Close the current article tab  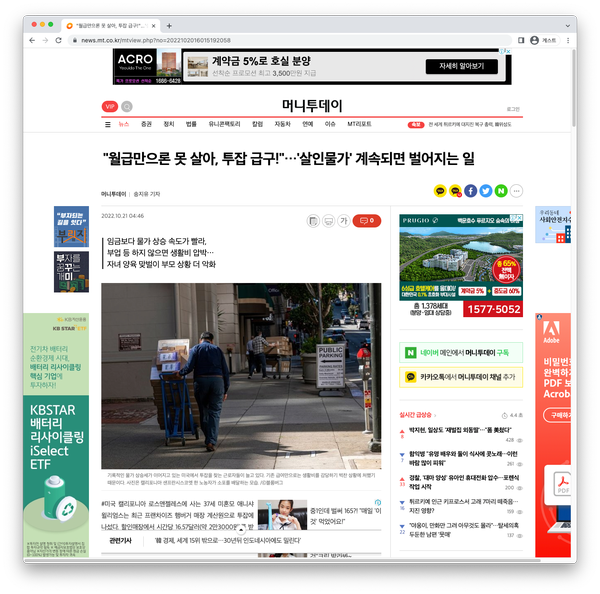coord(153,26)
